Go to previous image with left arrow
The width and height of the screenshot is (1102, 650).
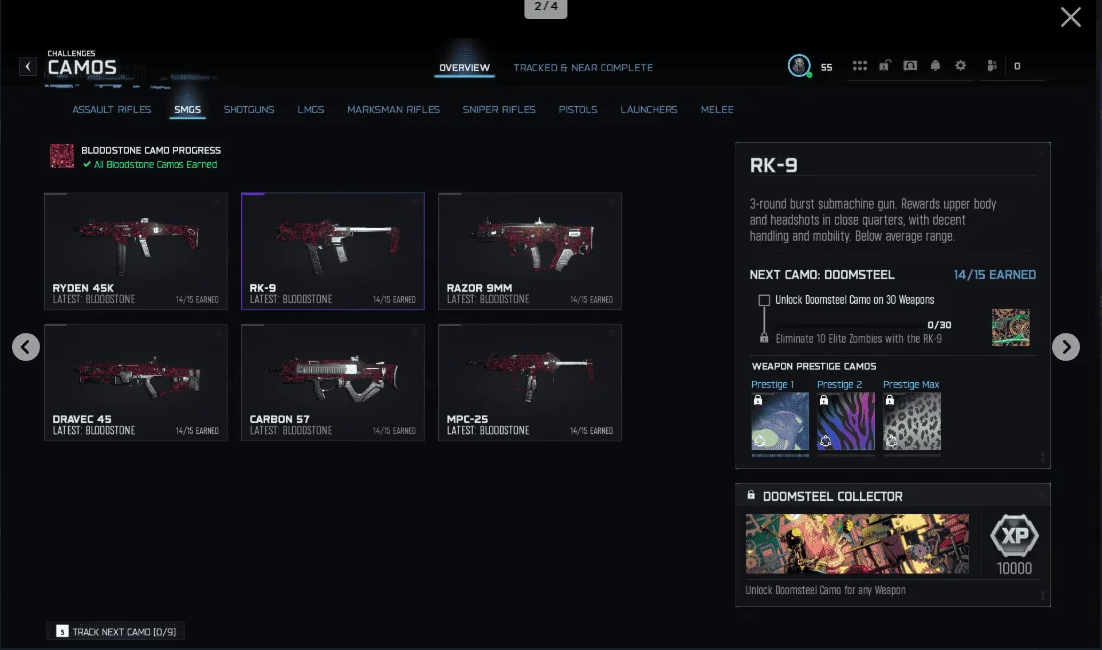pos(26,347)
